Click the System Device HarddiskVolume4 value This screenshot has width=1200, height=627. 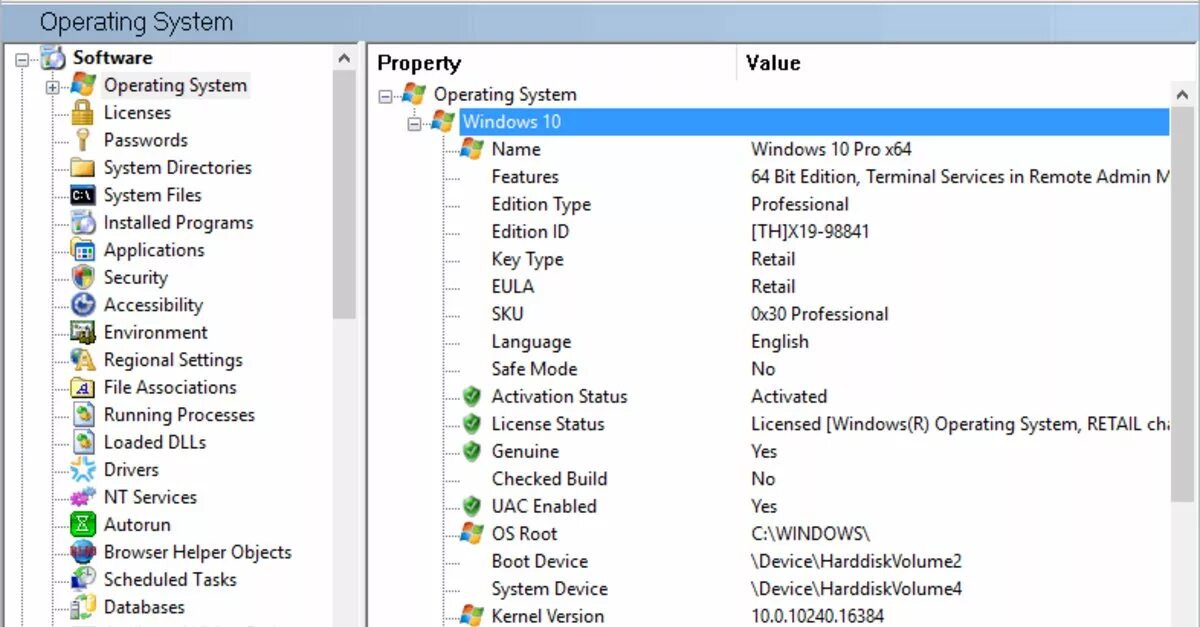click(x=856, y=589)
